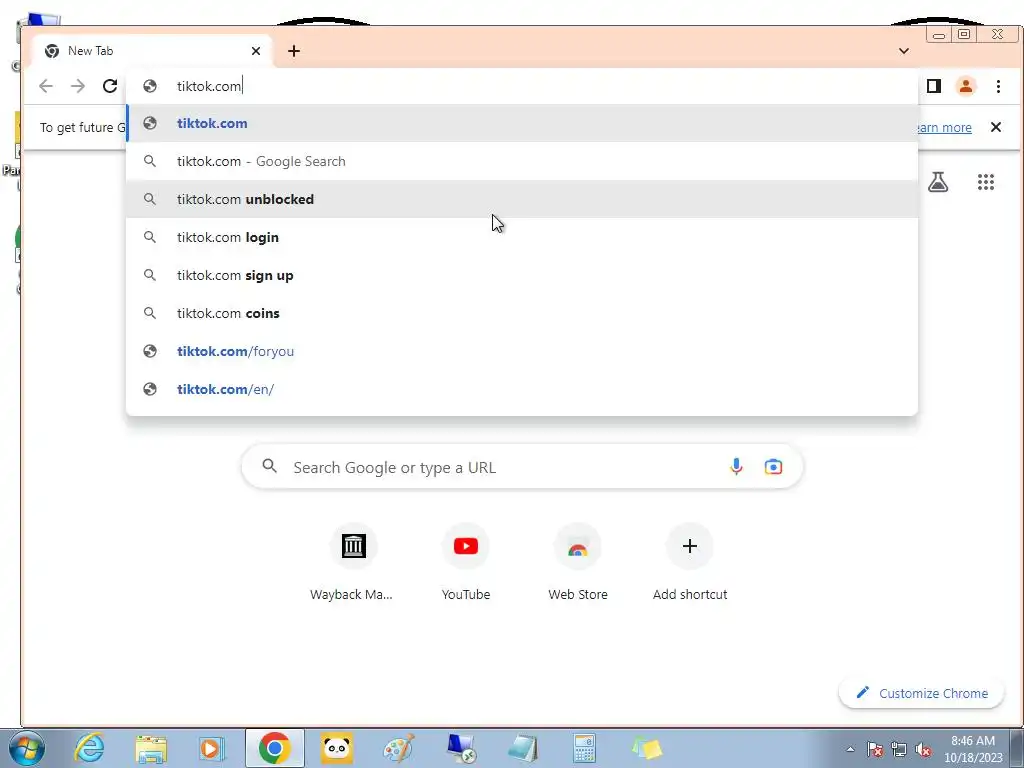Open Windows Media Player from the taskbar
The width and height of the screenshot is (1024, 768).
tap(212, 748)
